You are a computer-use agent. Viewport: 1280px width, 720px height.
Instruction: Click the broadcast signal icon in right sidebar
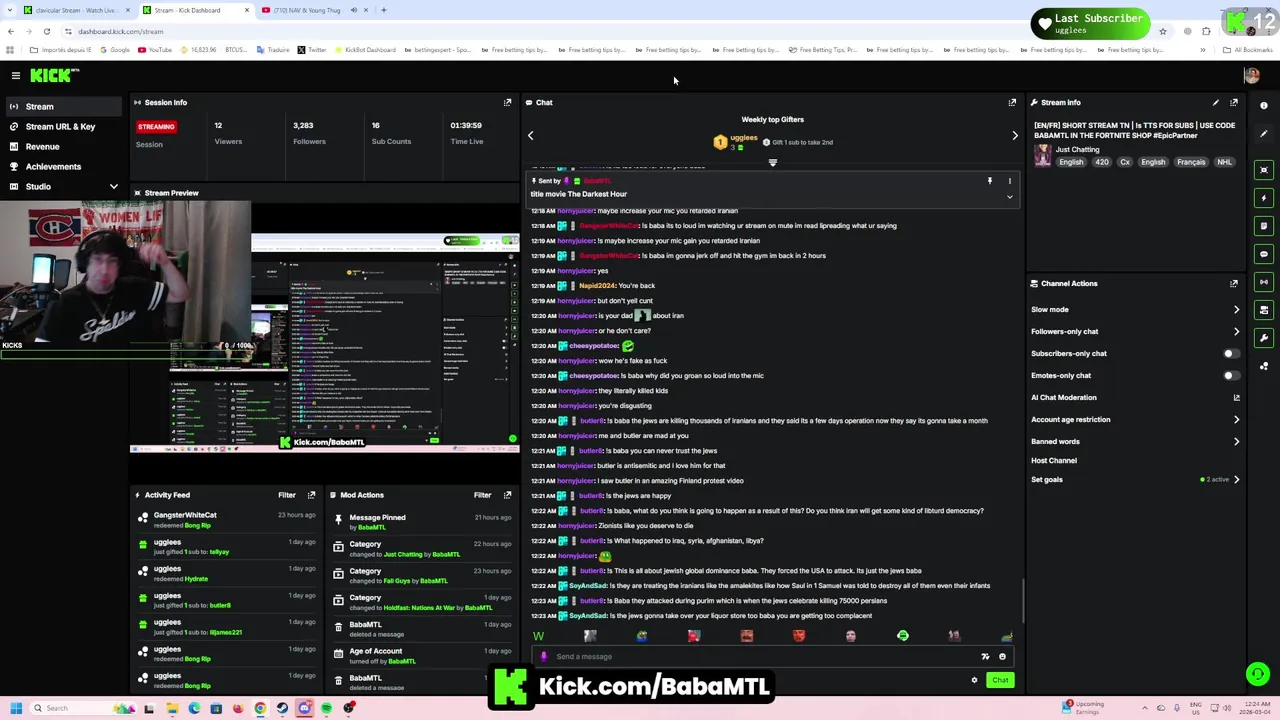pos(1264,282)
